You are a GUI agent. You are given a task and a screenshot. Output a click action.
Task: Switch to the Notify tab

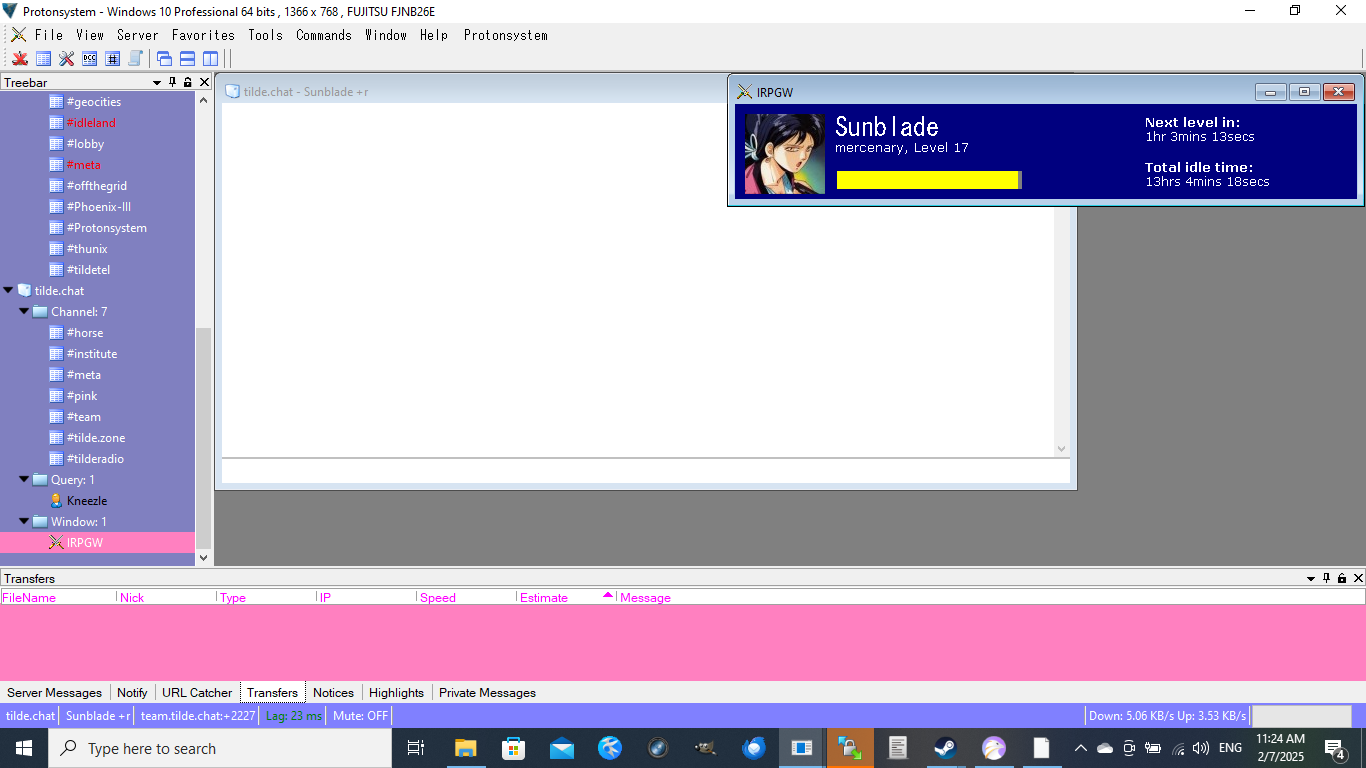(x=132, y=692)
